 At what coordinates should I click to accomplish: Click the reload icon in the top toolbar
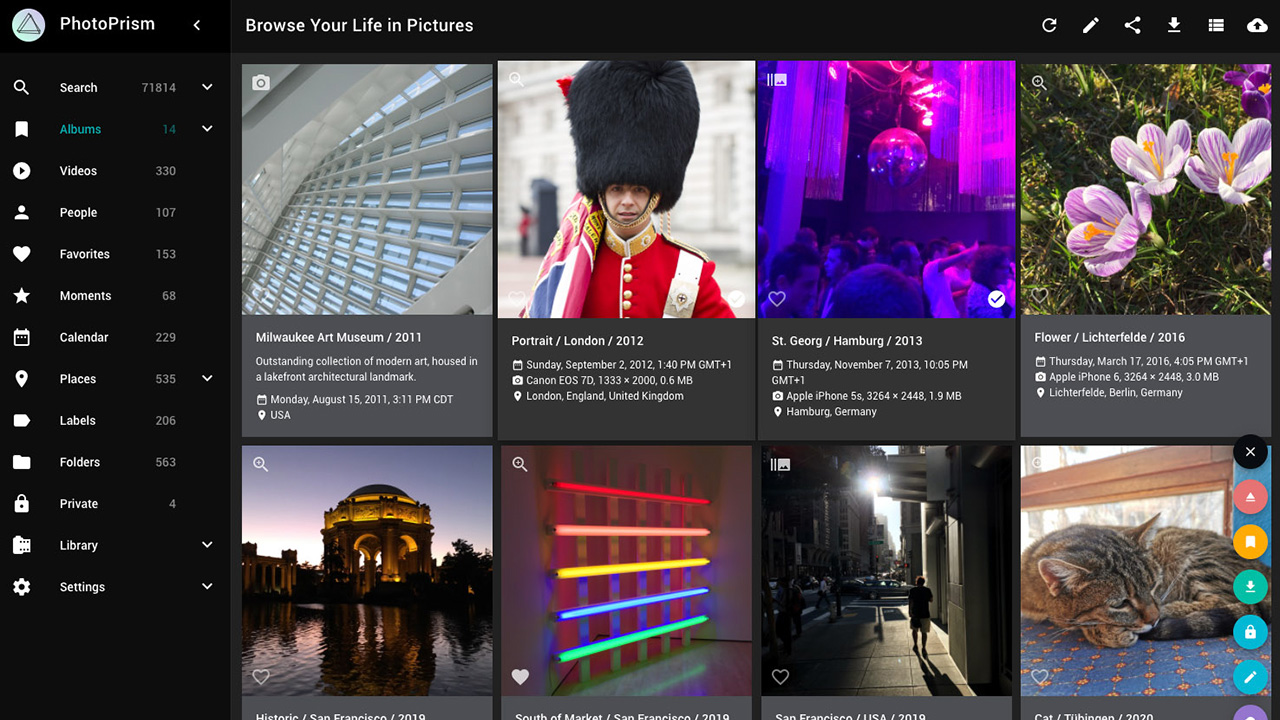(1049, 26)
